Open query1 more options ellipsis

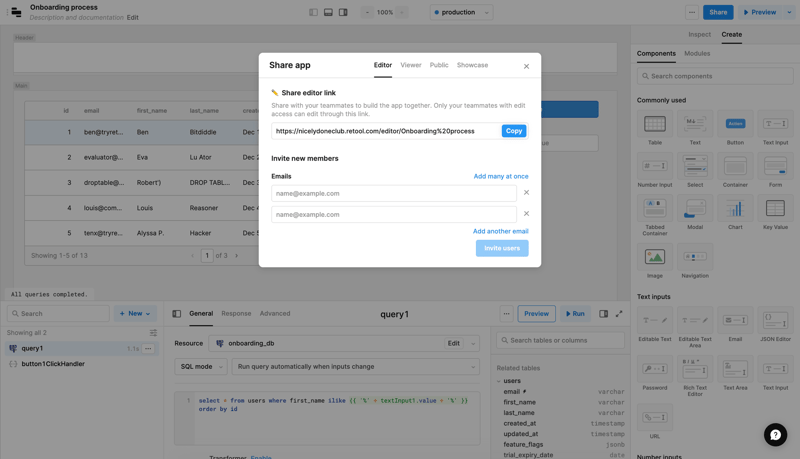pyautogui.click(x=148, y=348)
